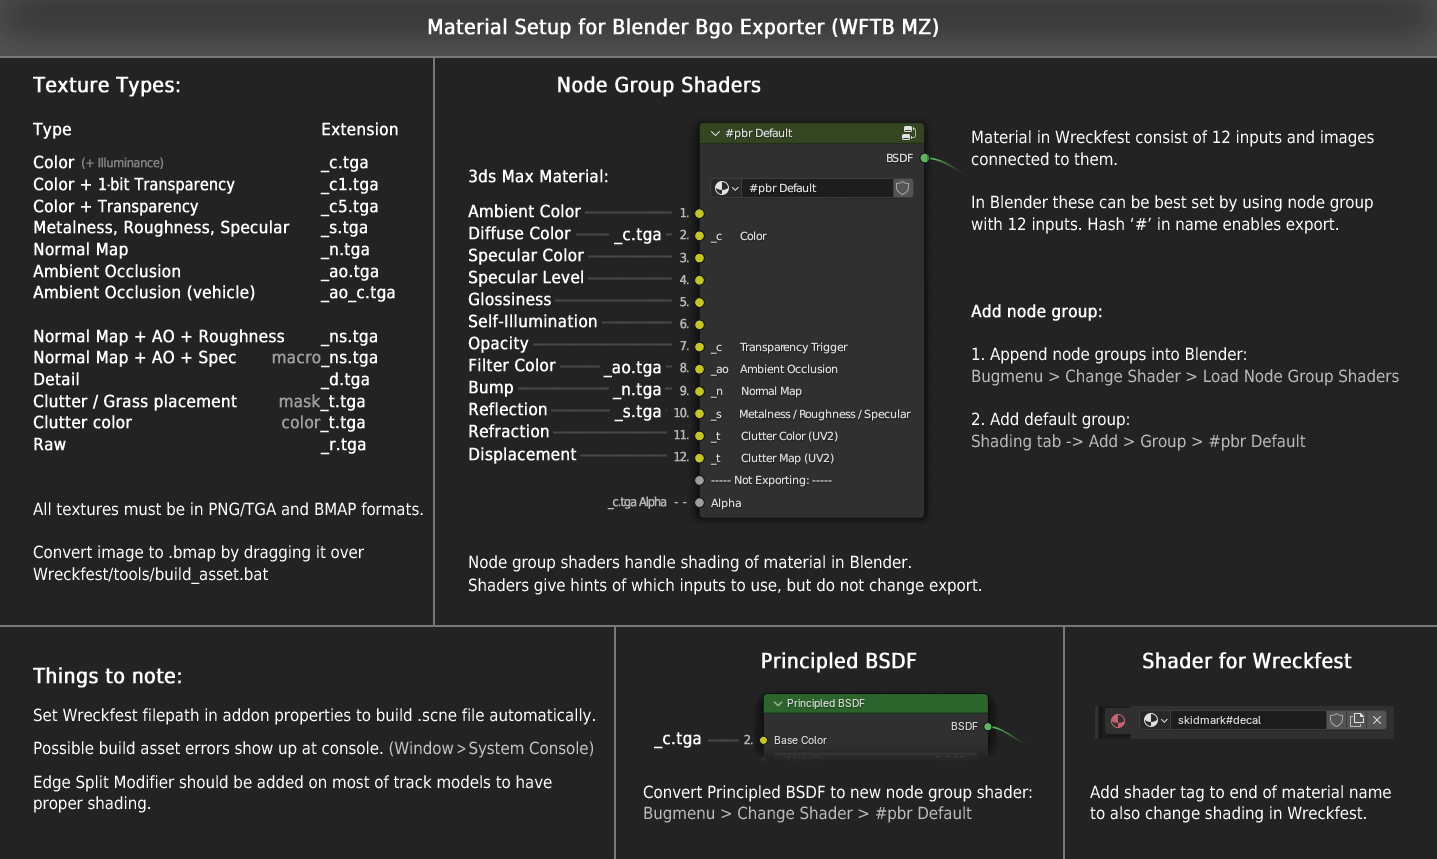
Task: Click the BSDF output socket on Principled BSDF
Action: tap(988, 726)
